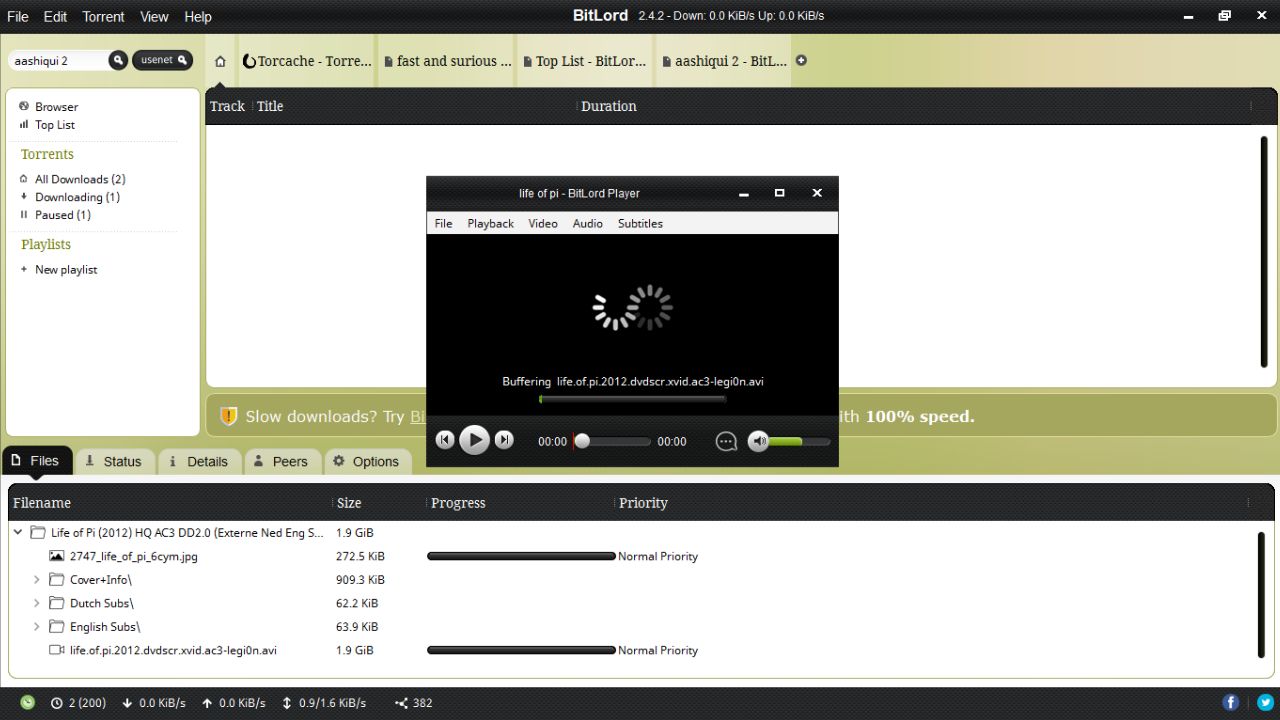Viewport: 1280px width, 720px height.
Task: Click the Normal Priority cell for the jpg file
Action: [658, 556]
